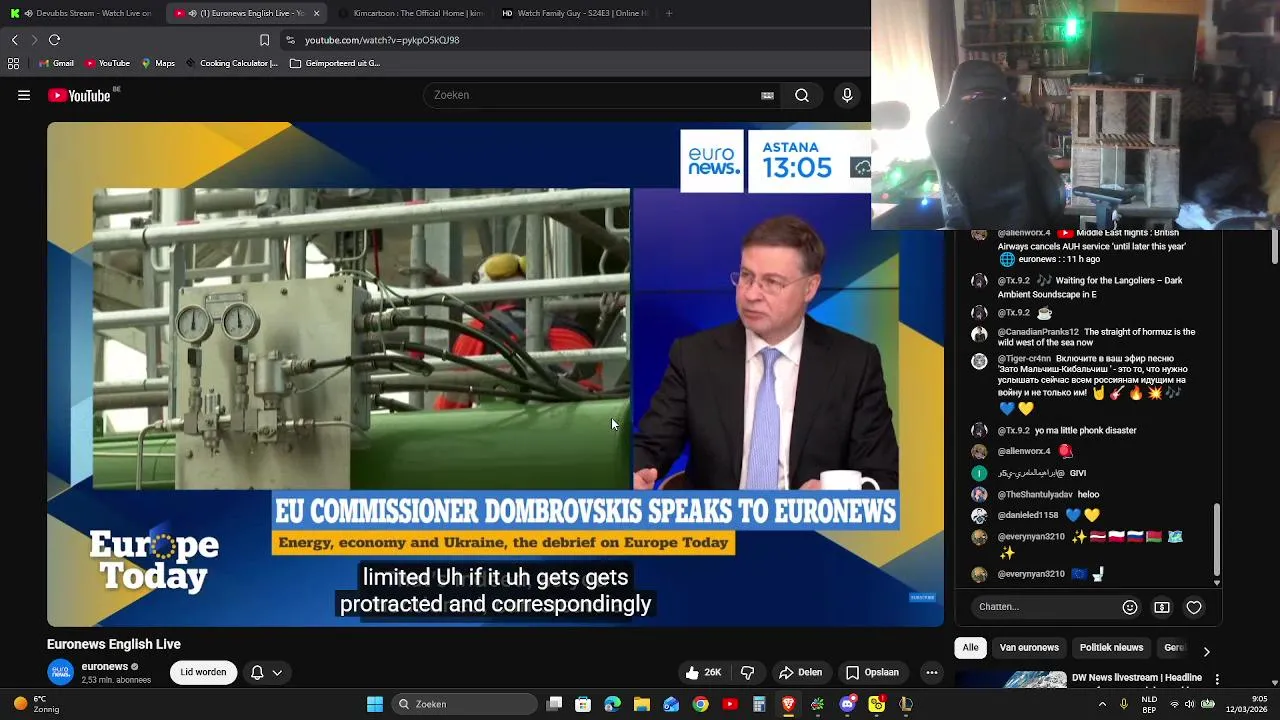1280x720 pixels.
Task: Click the live chat scrollbar
Action: (1217, 540)
